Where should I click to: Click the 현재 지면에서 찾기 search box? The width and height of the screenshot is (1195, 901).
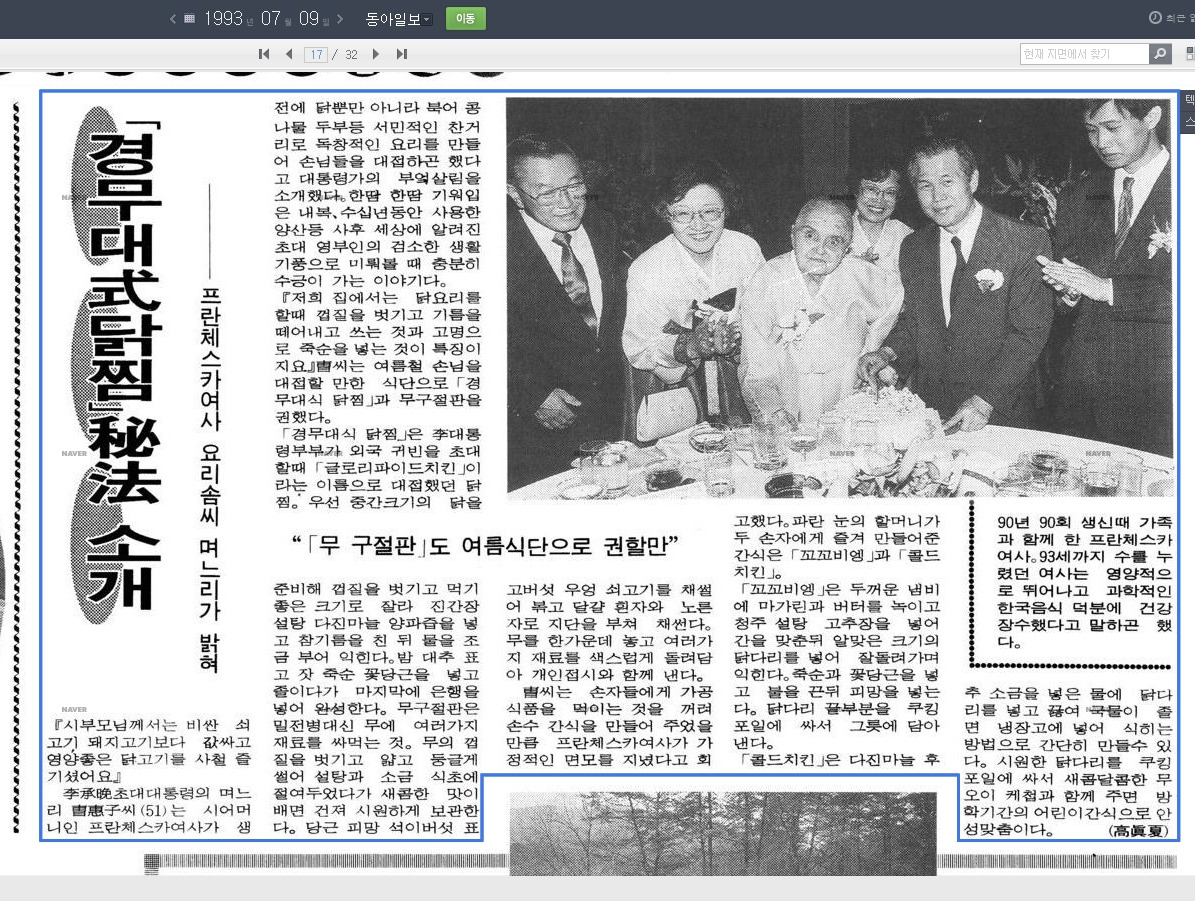pyautogui.click(x=1084, y=53)
